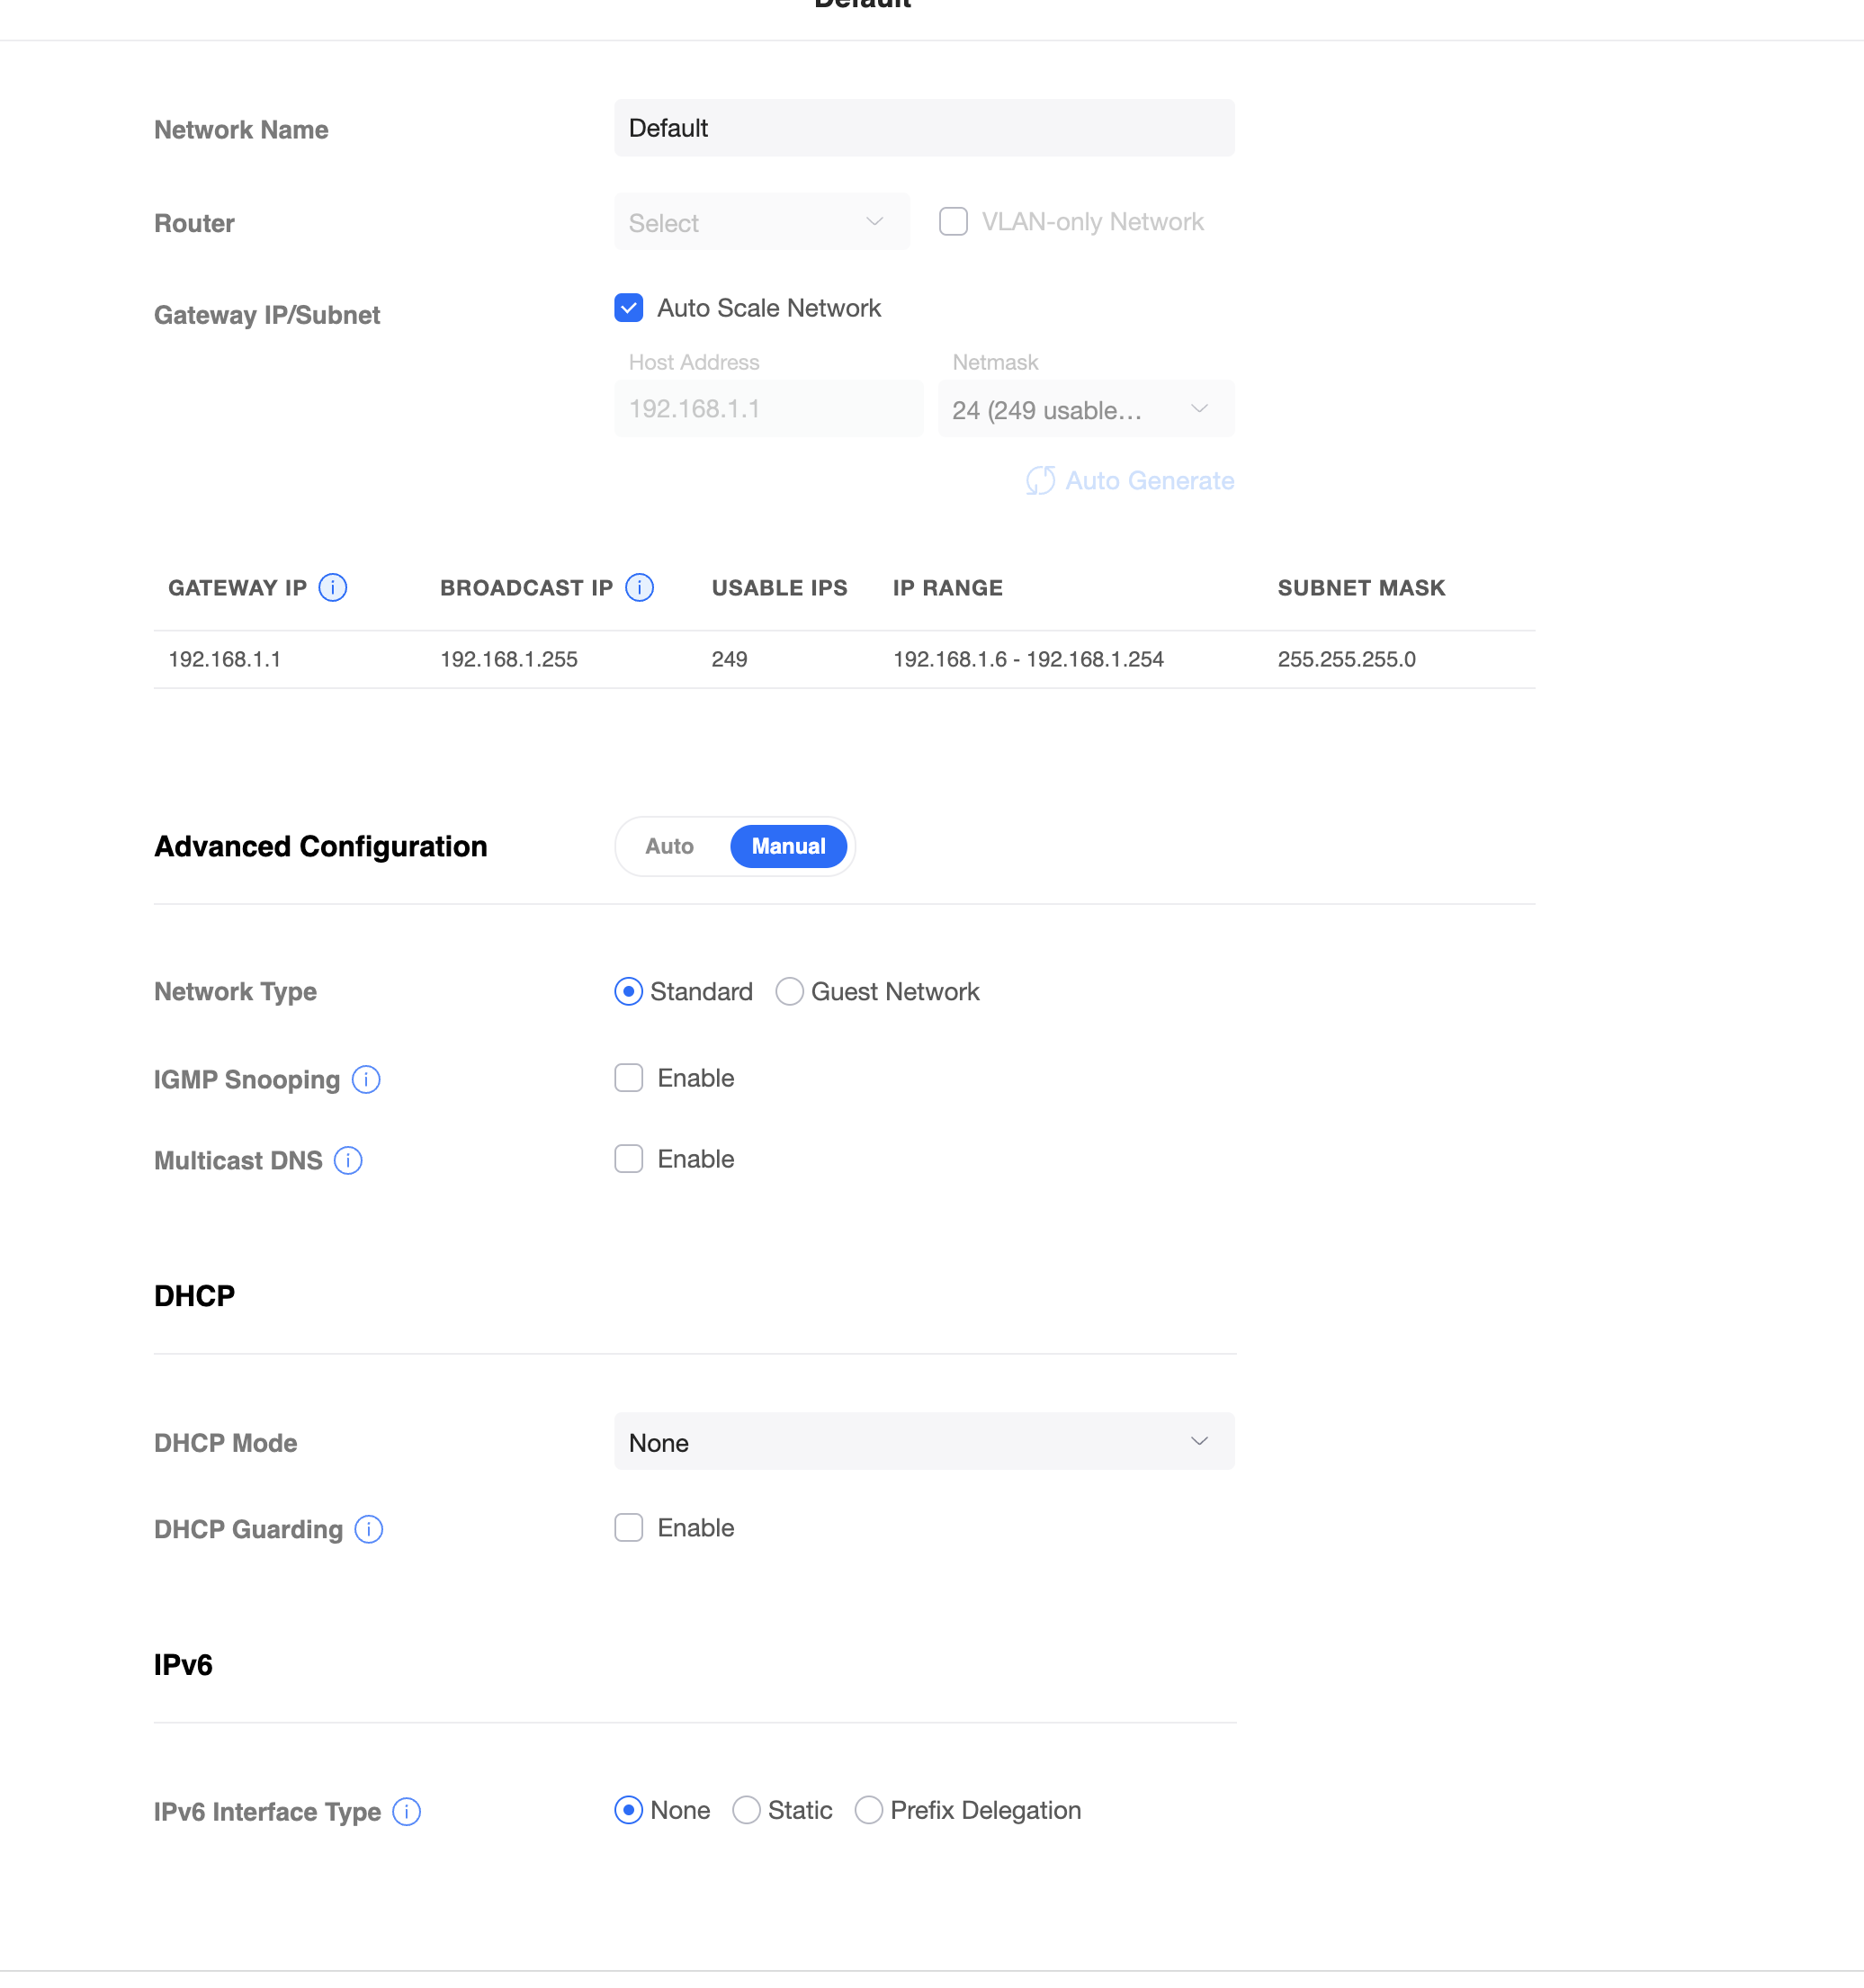Open the IGMP Snooping info tooltip icon
The width and height of the screenshot is (1864, 1988).
tap(366, 1079)
